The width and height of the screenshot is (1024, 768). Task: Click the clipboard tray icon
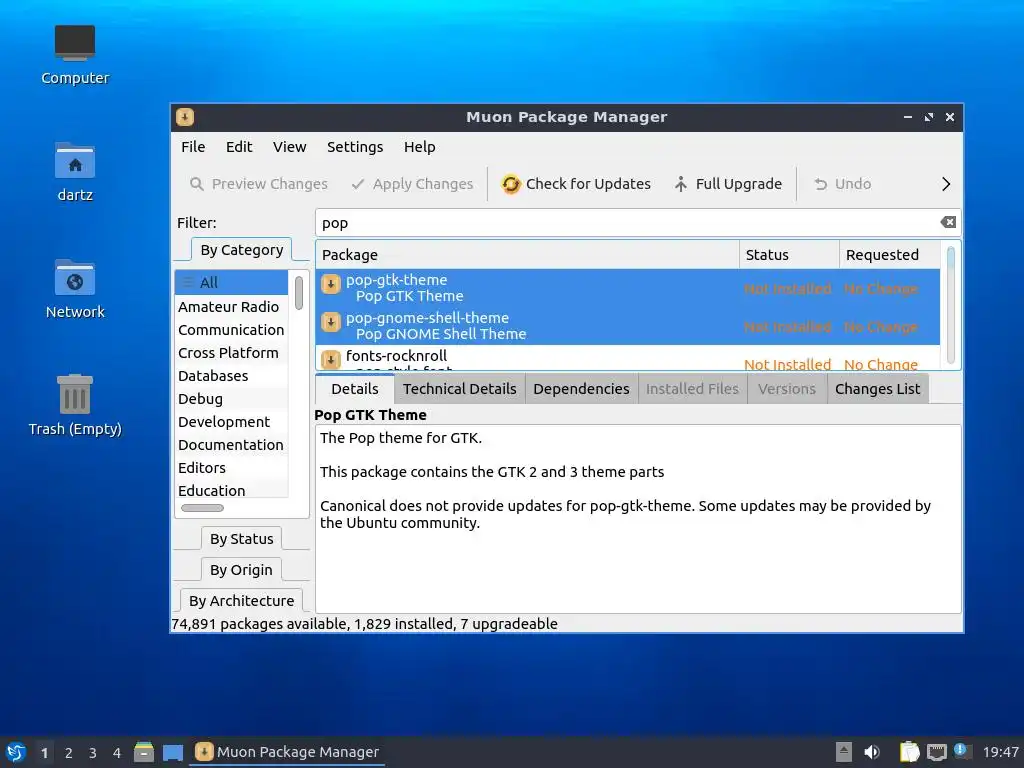click(x=909, y=752)
